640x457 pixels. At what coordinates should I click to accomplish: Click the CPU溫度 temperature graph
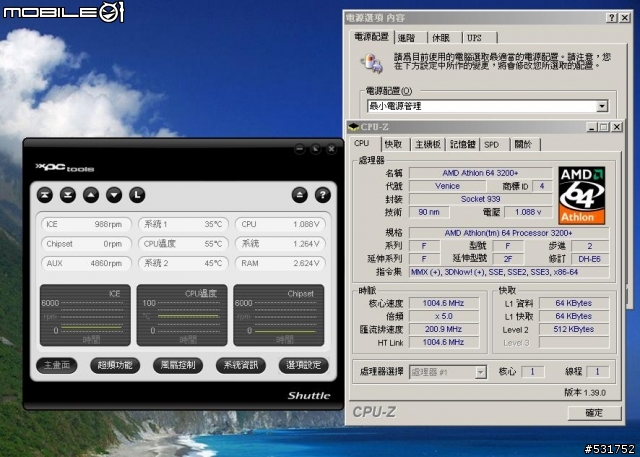pos(182,315)
